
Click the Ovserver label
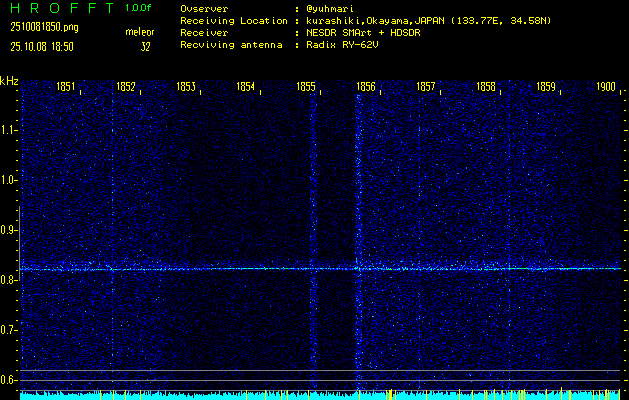click(x=204, y=9)
